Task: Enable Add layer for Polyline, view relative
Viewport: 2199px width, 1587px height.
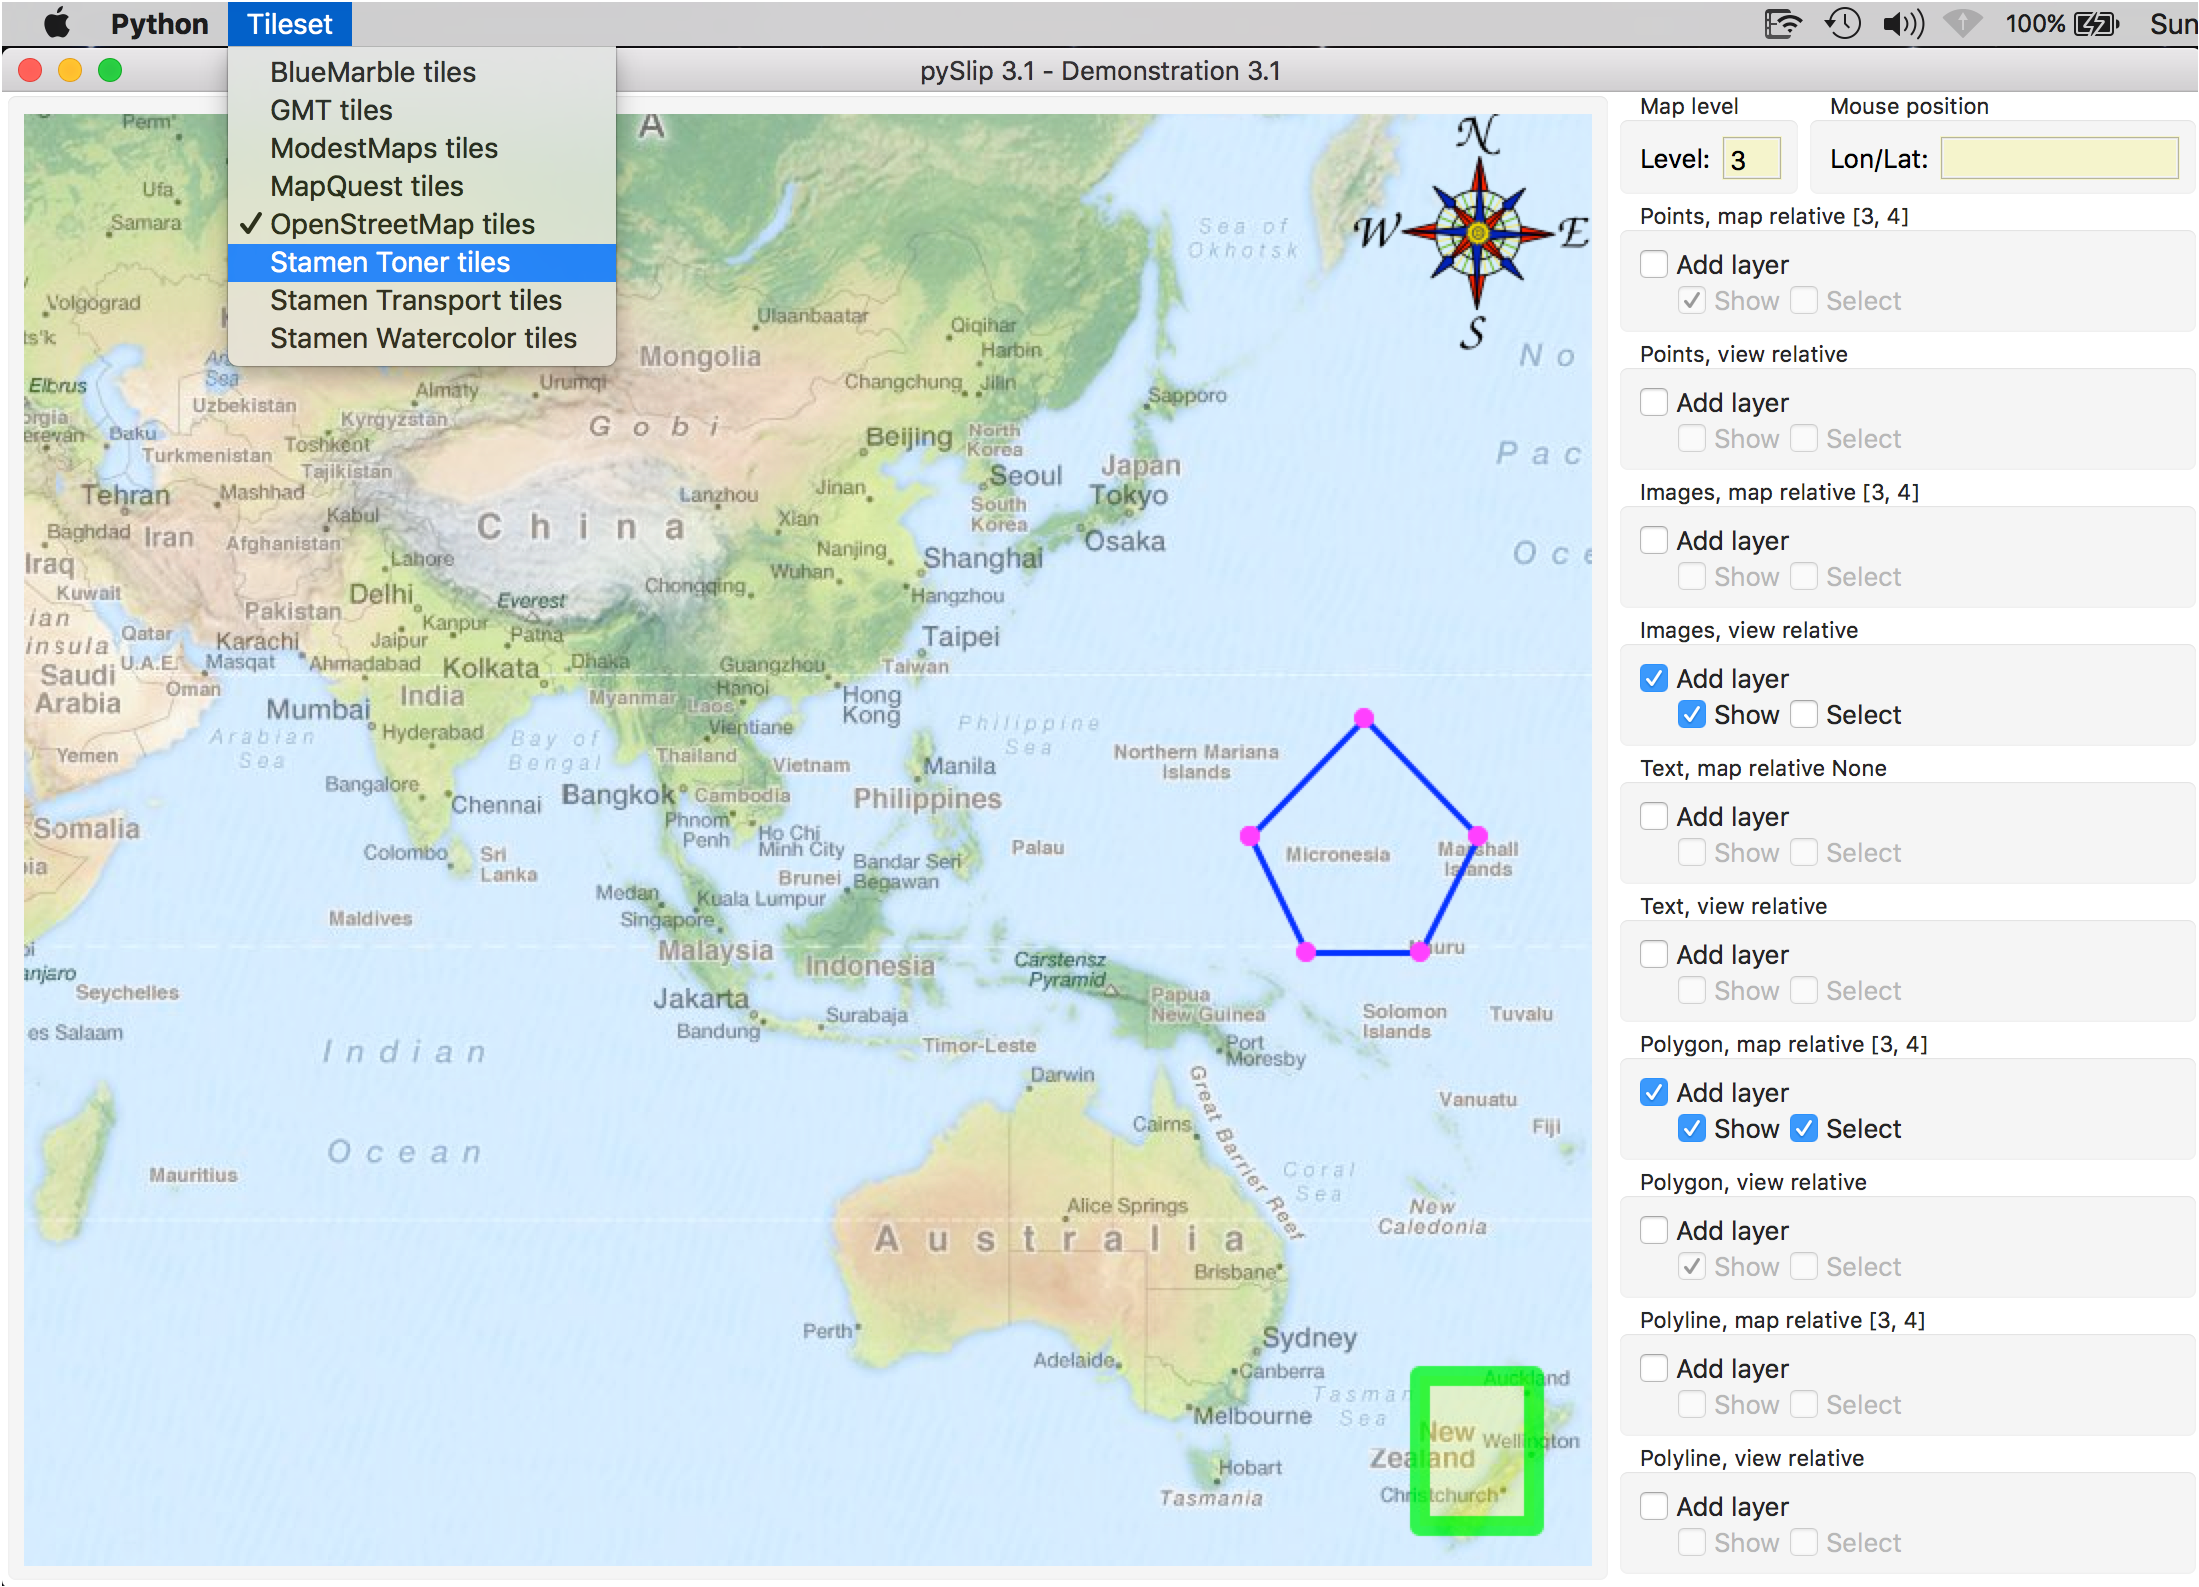Action: click(x=1654, y=1506)
